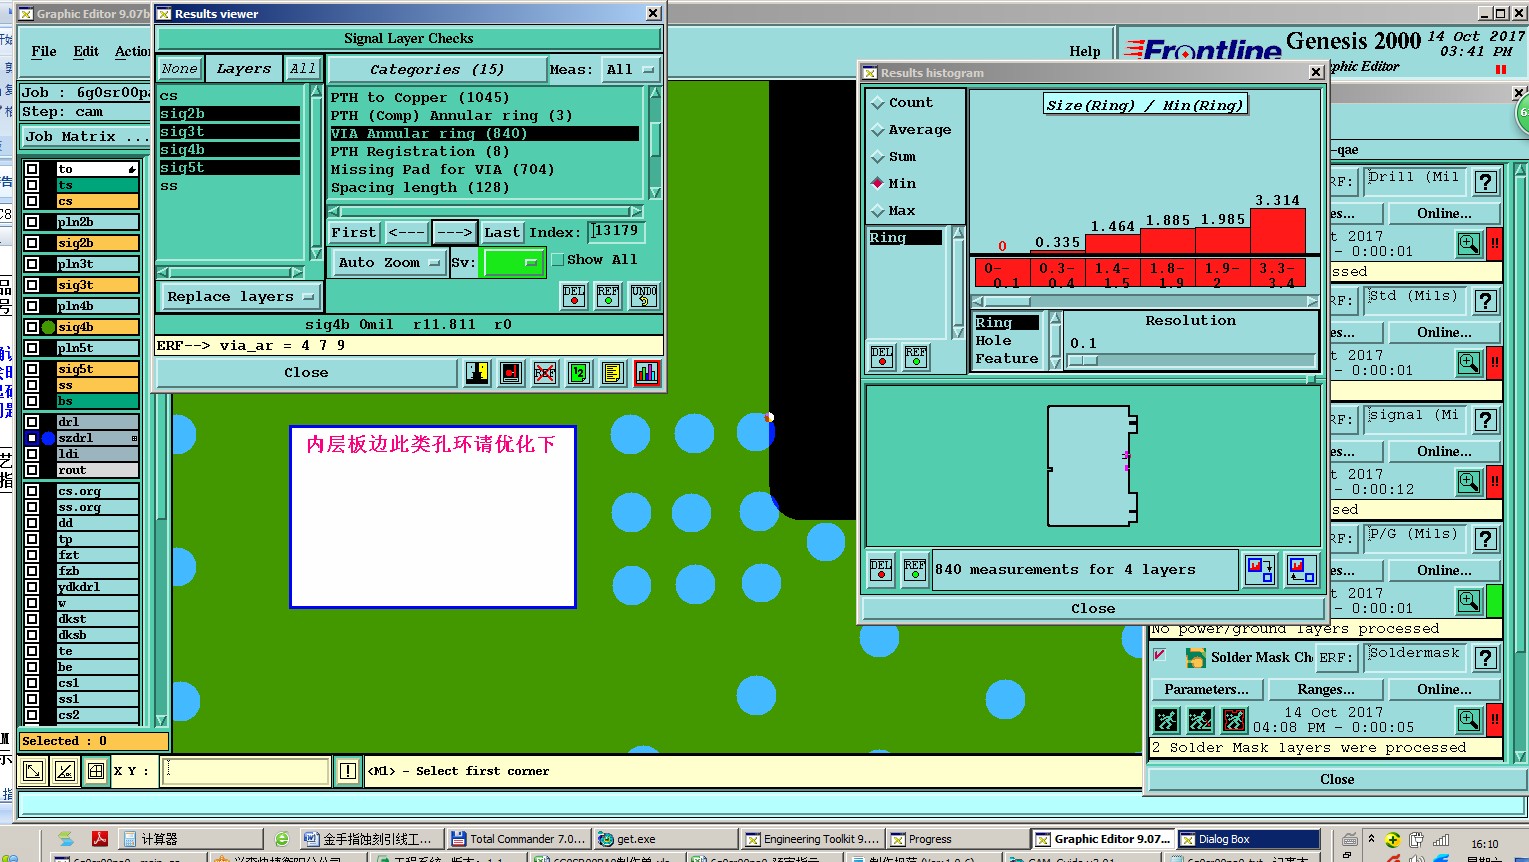The image size is (1529, 862).
Task: Click the red 3.314 histogram bar
Action: 1278,231
